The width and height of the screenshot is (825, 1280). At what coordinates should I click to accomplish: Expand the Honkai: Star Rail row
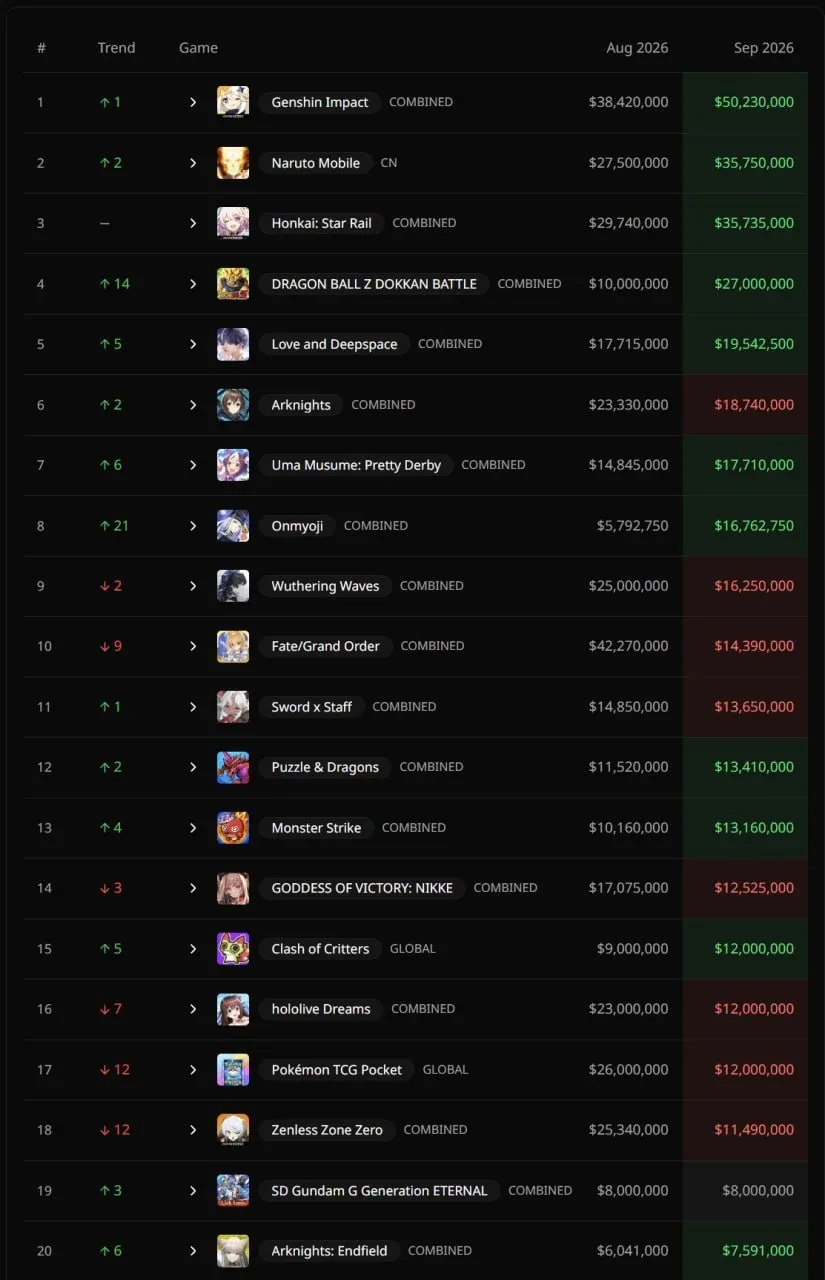193,223
